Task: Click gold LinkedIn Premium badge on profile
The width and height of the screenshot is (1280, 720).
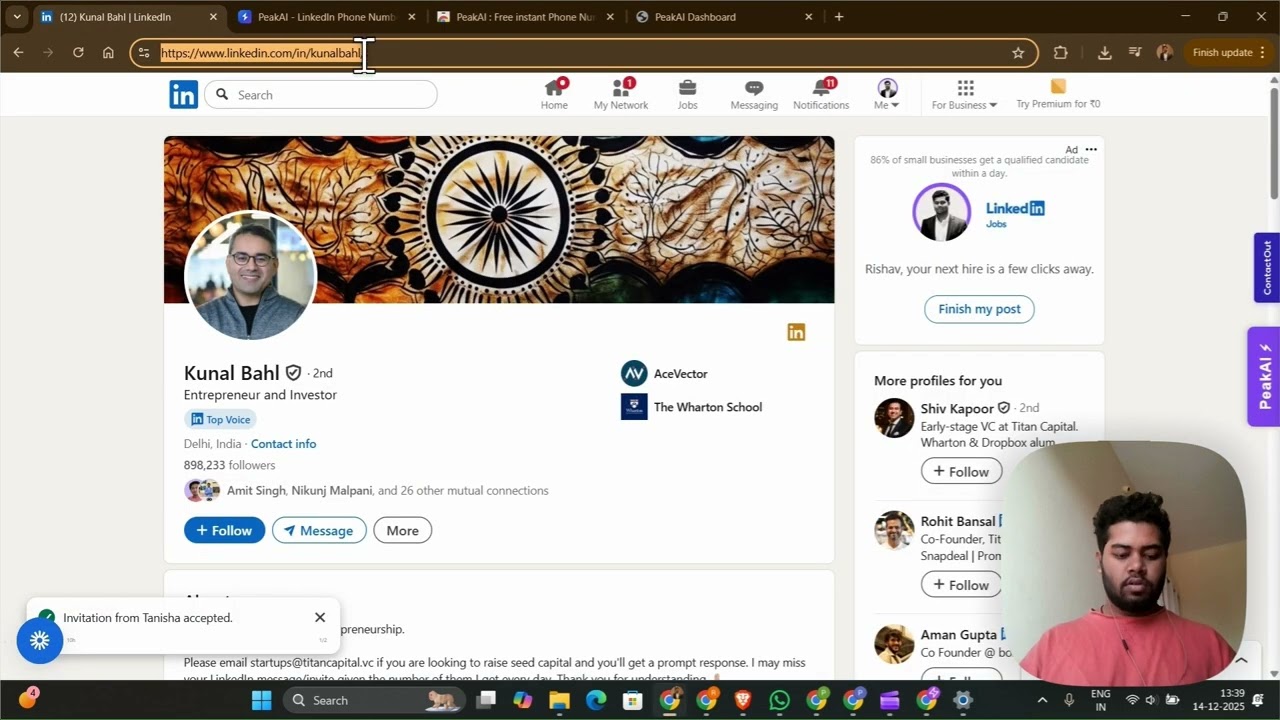Action: pyautogui.click(x=796, y=332)
